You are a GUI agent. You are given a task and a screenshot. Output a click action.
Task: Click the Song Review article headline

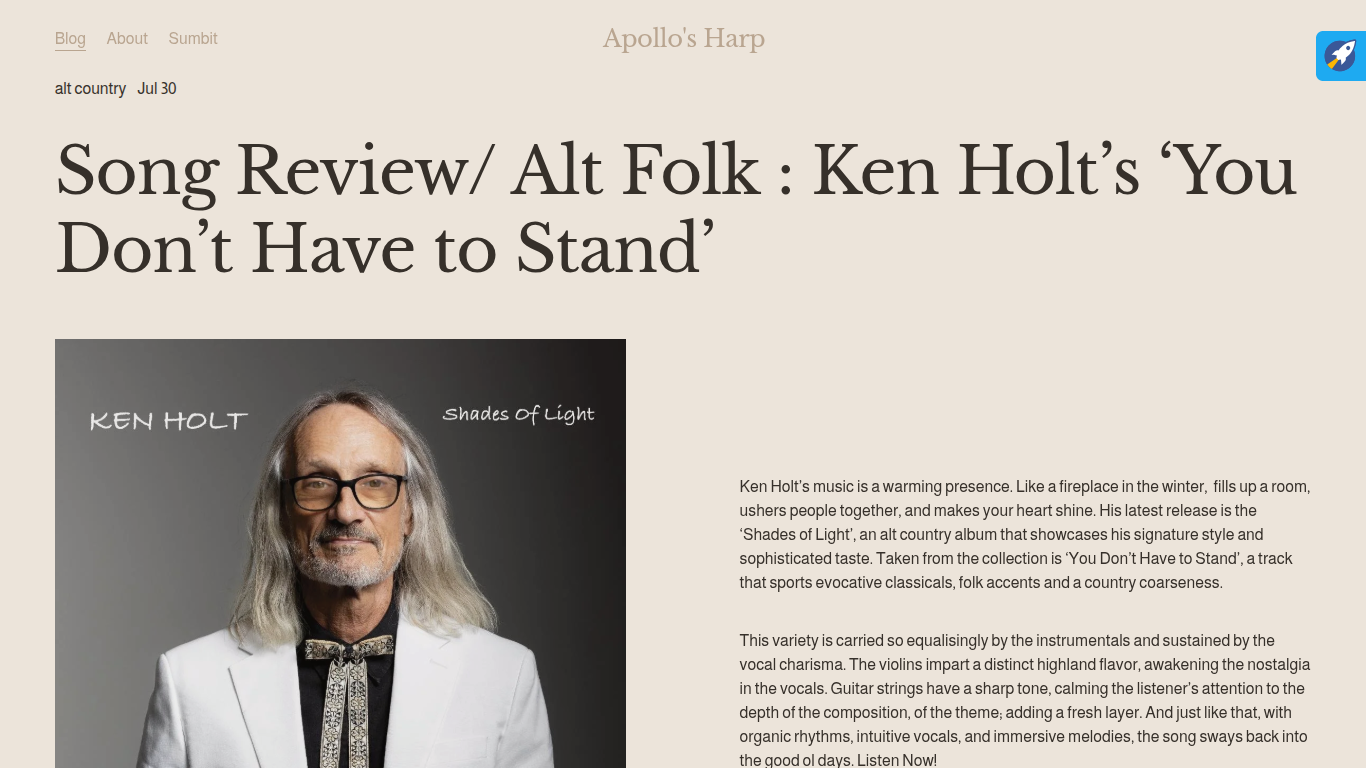pyautogui.click(x=676, y=209)
